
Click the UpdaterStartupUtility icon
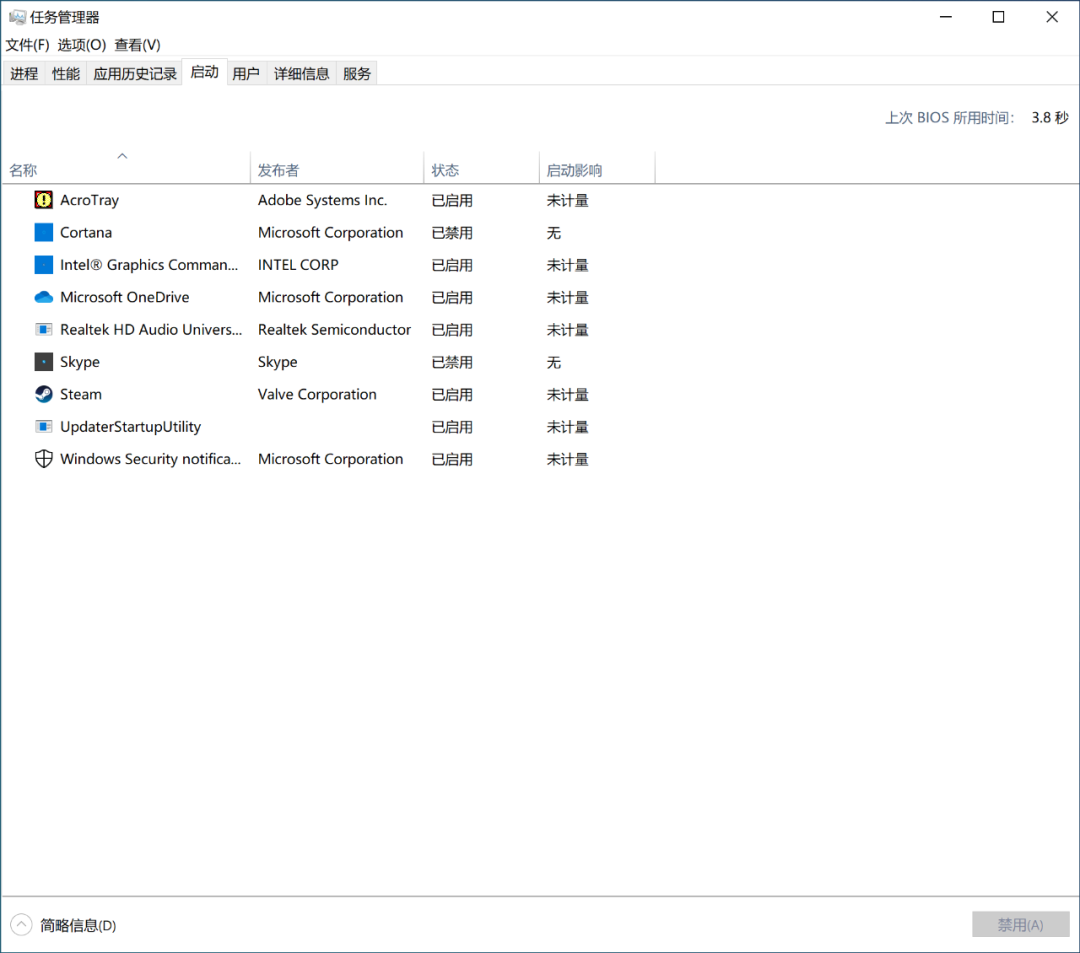click(x=43, y=426)
